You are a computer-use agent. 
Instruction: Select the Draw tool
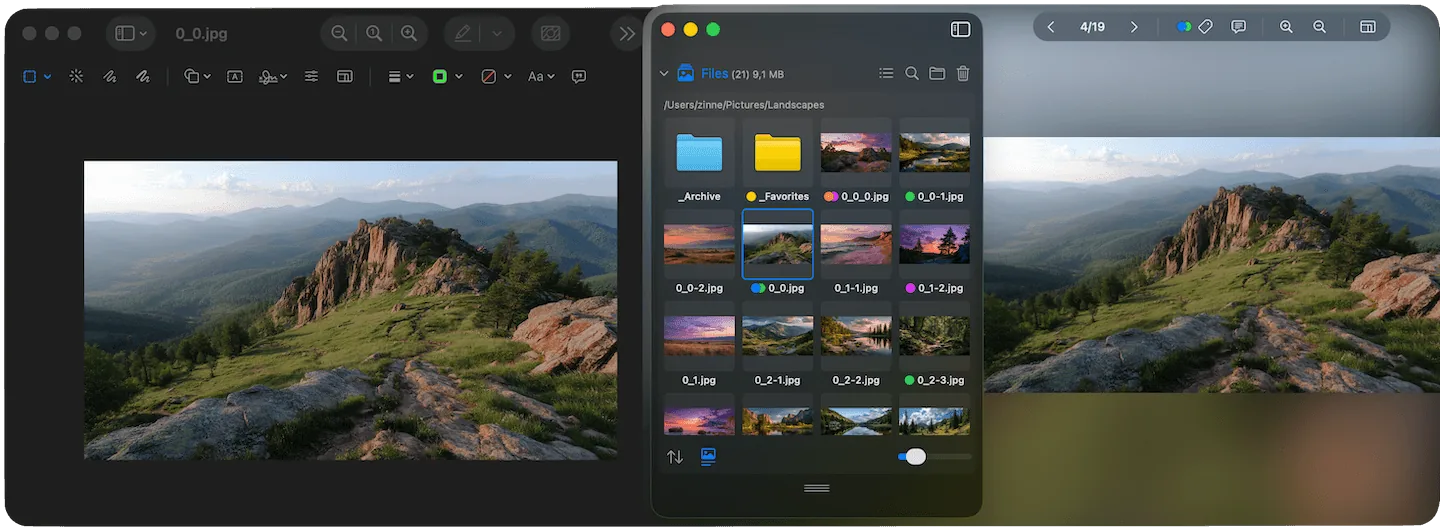click(143, 76)
